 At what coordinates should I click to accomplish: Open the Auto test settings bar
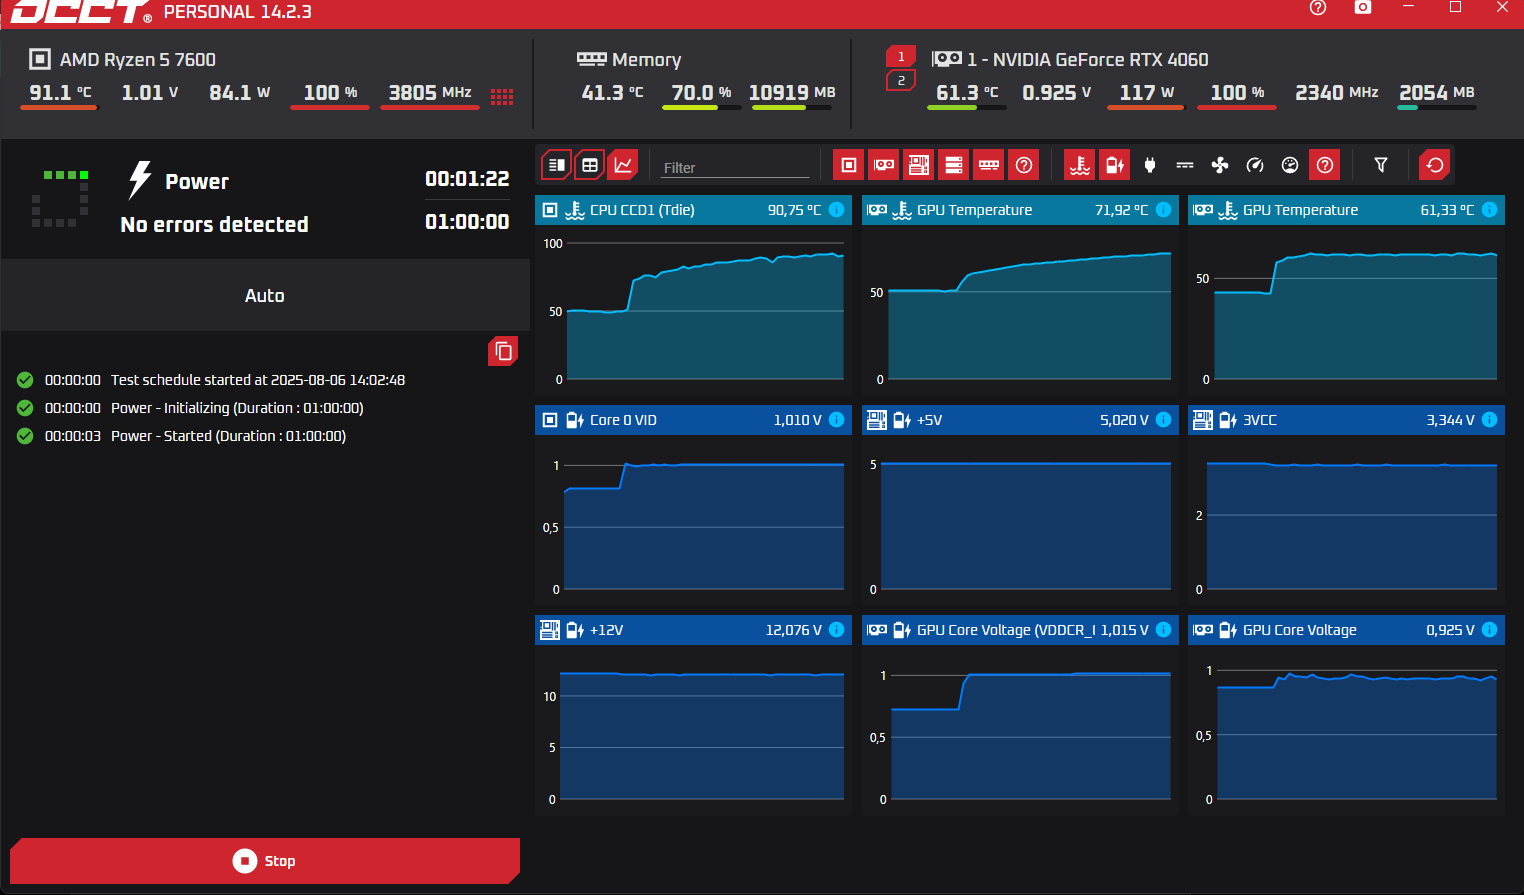click(x=265, y=296)
